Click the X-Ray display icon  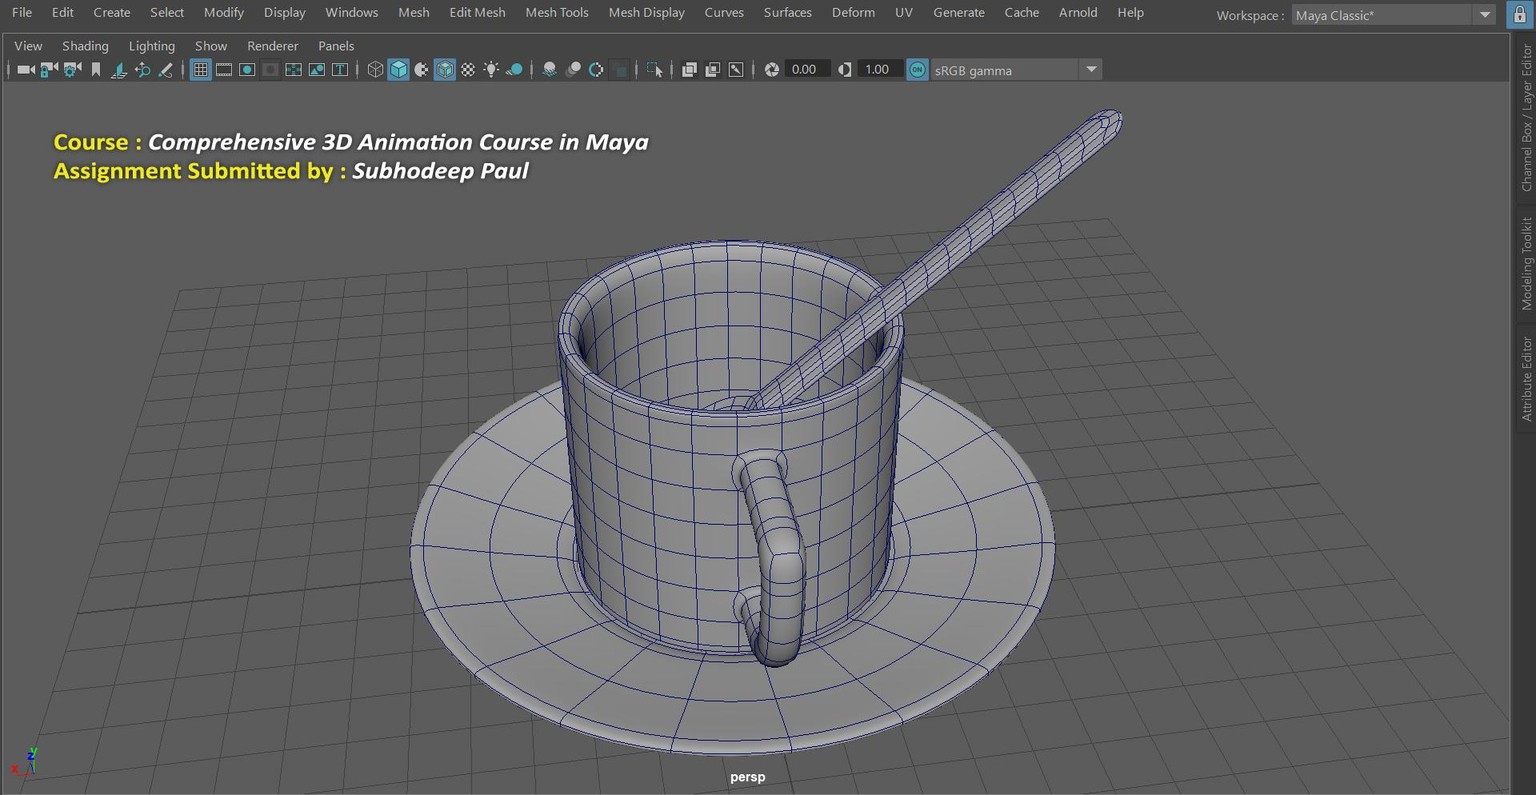coord(689,70)
